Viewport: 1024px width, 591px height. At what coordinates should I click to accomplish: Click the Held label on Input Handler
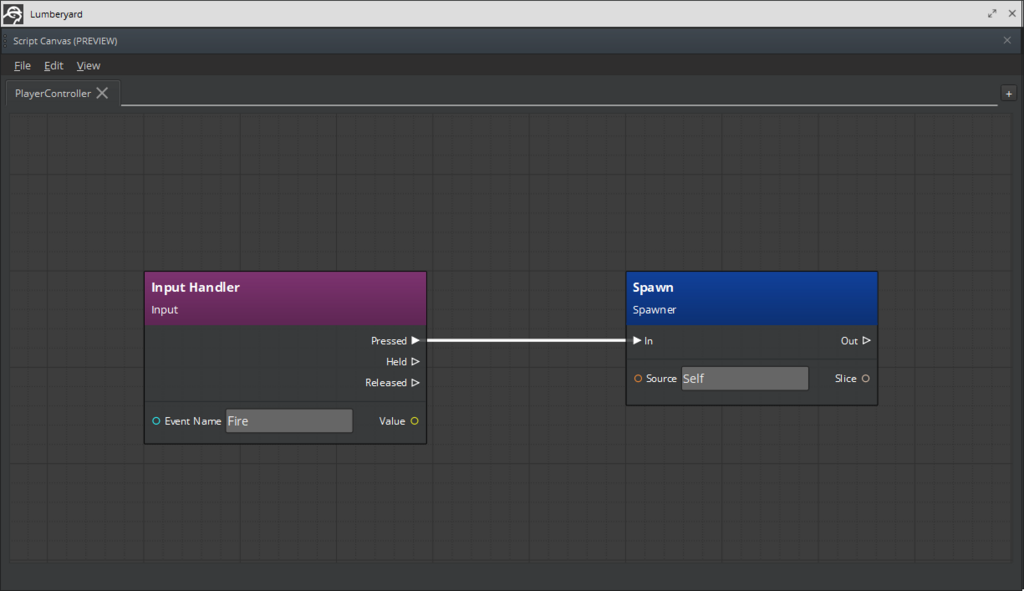pos(396,362)
